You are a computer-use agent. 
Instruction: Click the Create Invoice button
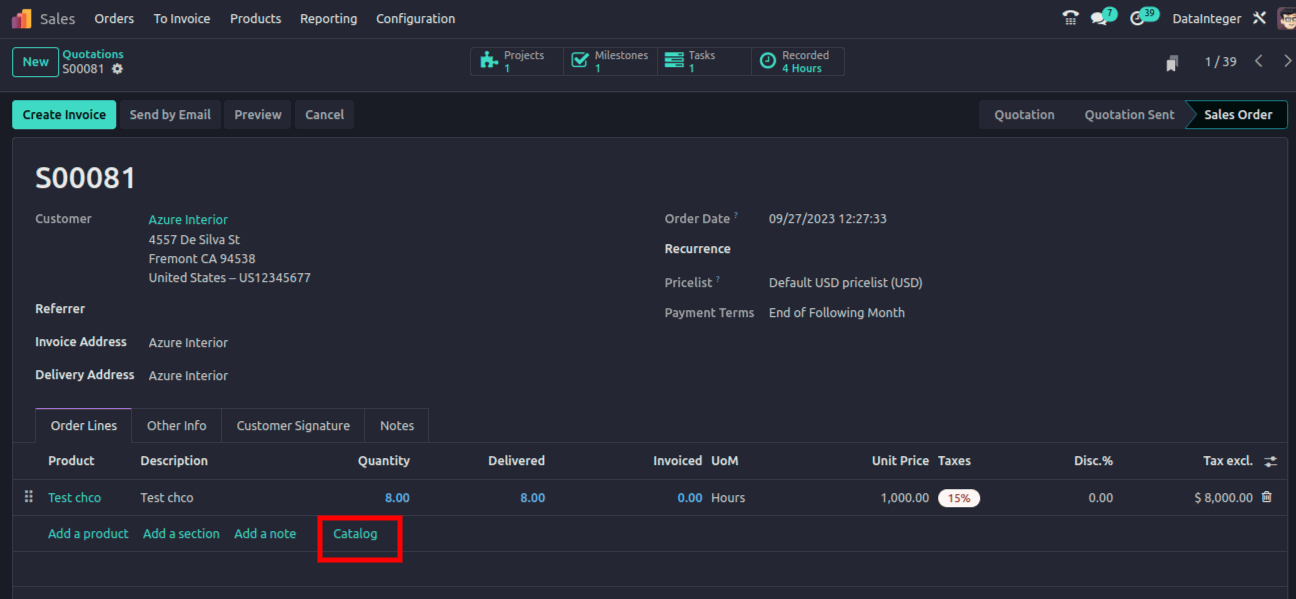[64, 115]
